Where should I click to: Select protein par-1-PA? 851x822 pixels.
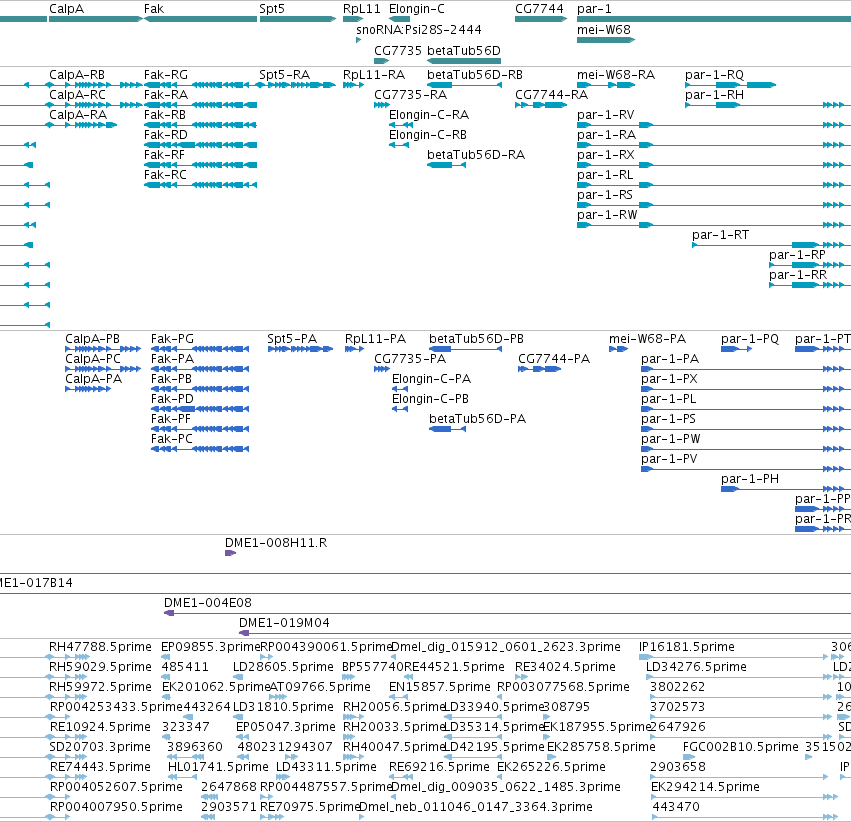click(x=746, y=369)
